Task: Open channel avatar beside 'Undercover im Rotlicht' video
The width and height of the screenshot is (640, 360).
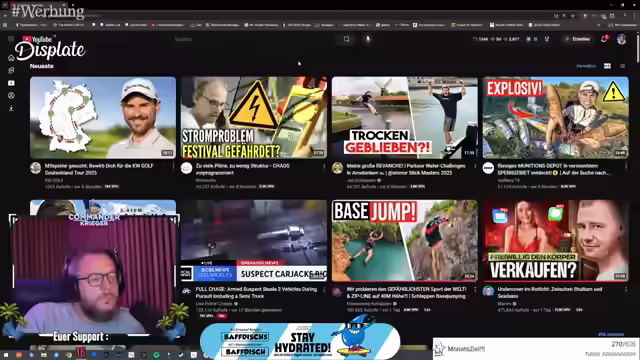Action: coord(488,291)
